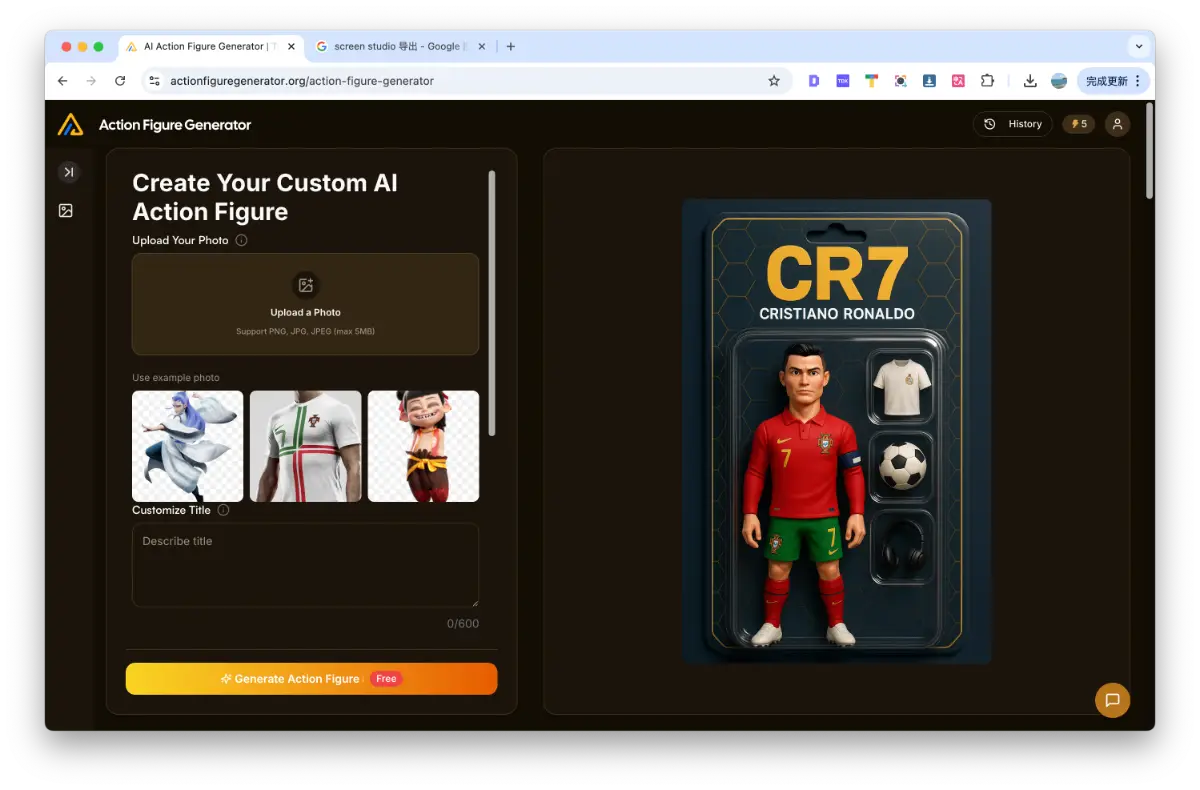Click the form panel scrollbar

pos(491,303)
